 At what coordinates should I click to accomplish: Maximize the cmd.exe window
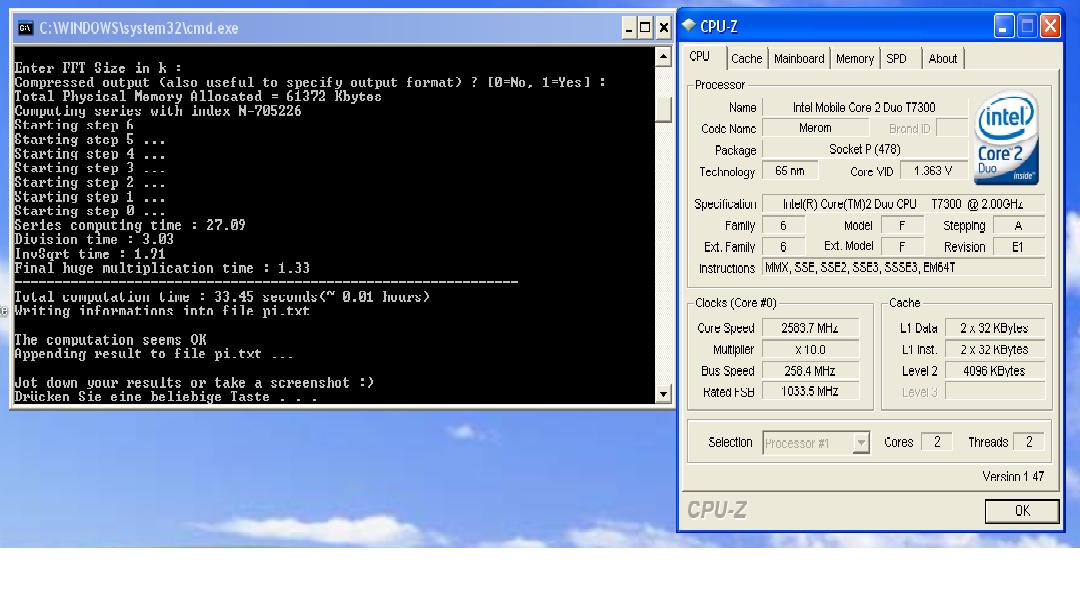645,28
